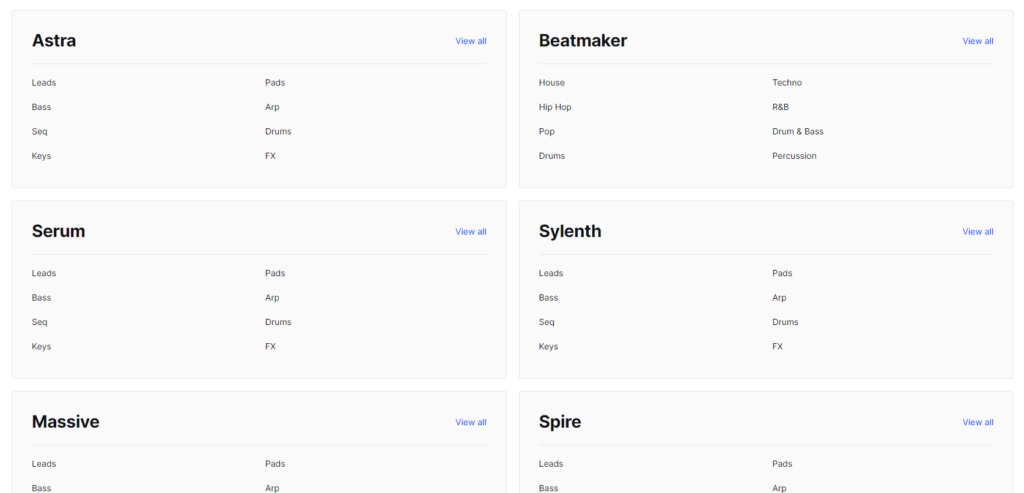The image size is (1024, 493).
Task: Open Leads under Massive
Action: (44, 464)
